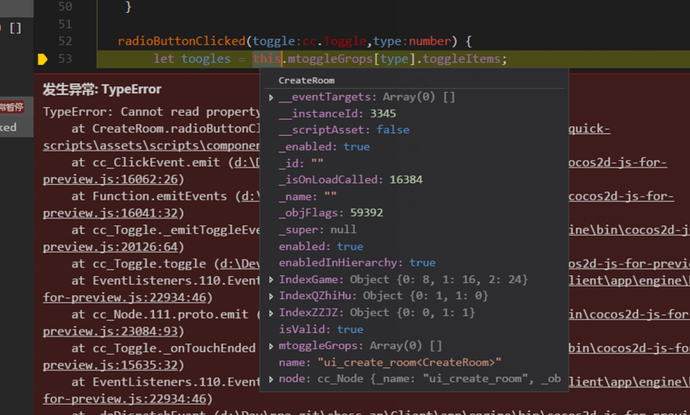Click the CreateRoom hover popup title
The height and width of the screenshot is (415, 690).
[x=306, y=81]
